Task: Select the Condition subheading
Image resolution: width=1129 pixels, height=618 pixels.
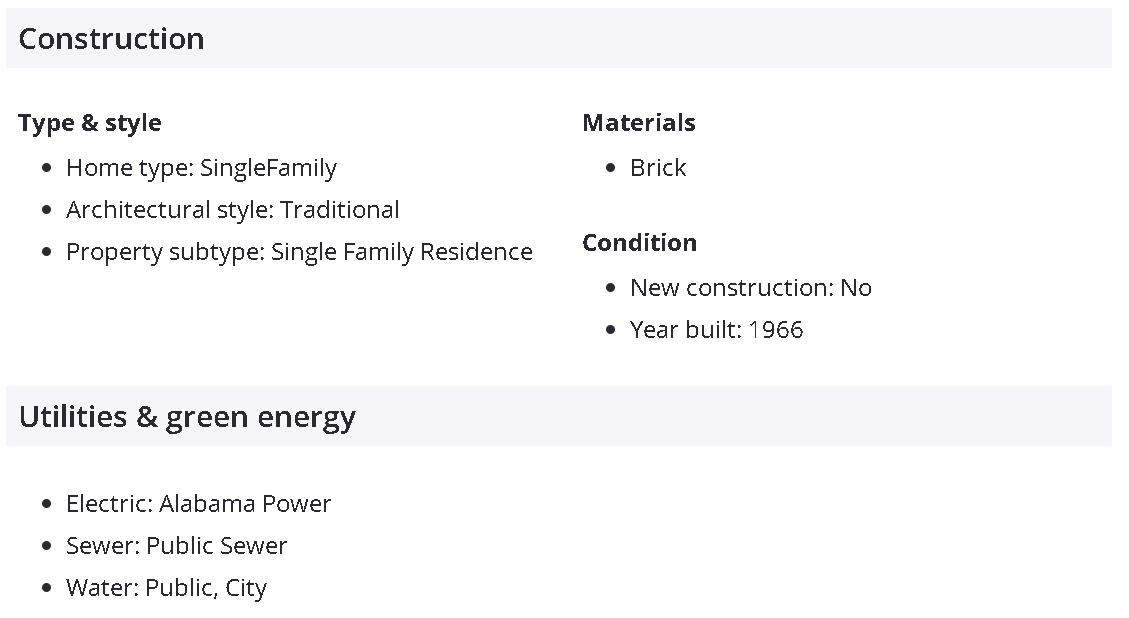Action: coord(640,243)
